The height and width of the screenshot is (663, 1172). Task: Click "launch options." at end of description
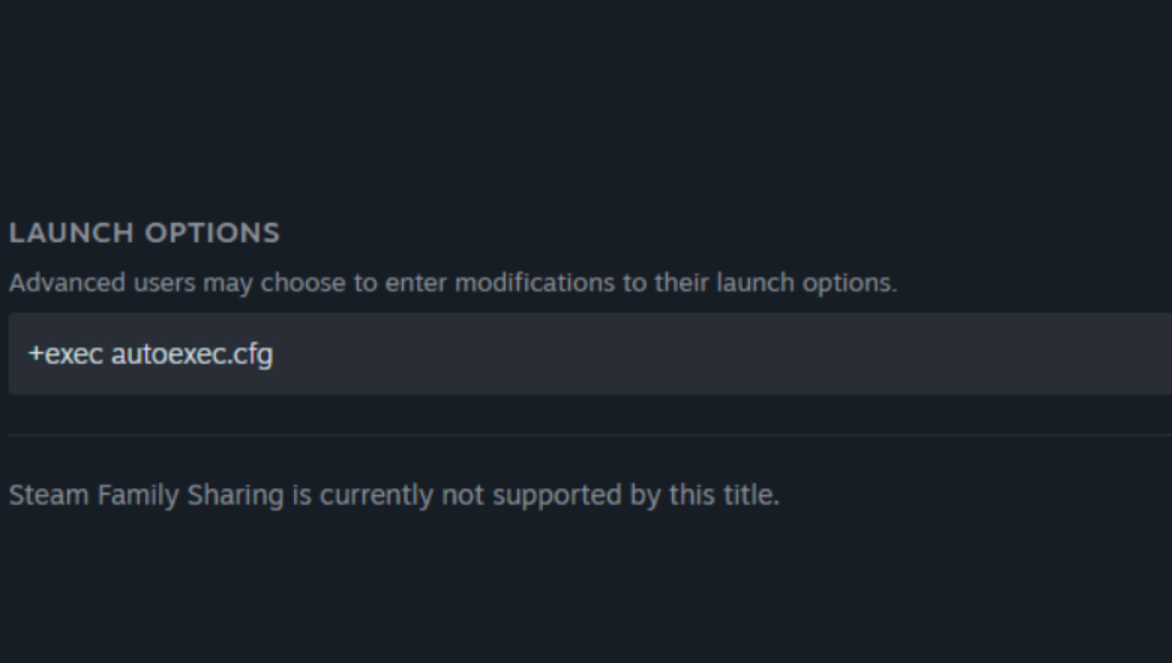point(806,283)
